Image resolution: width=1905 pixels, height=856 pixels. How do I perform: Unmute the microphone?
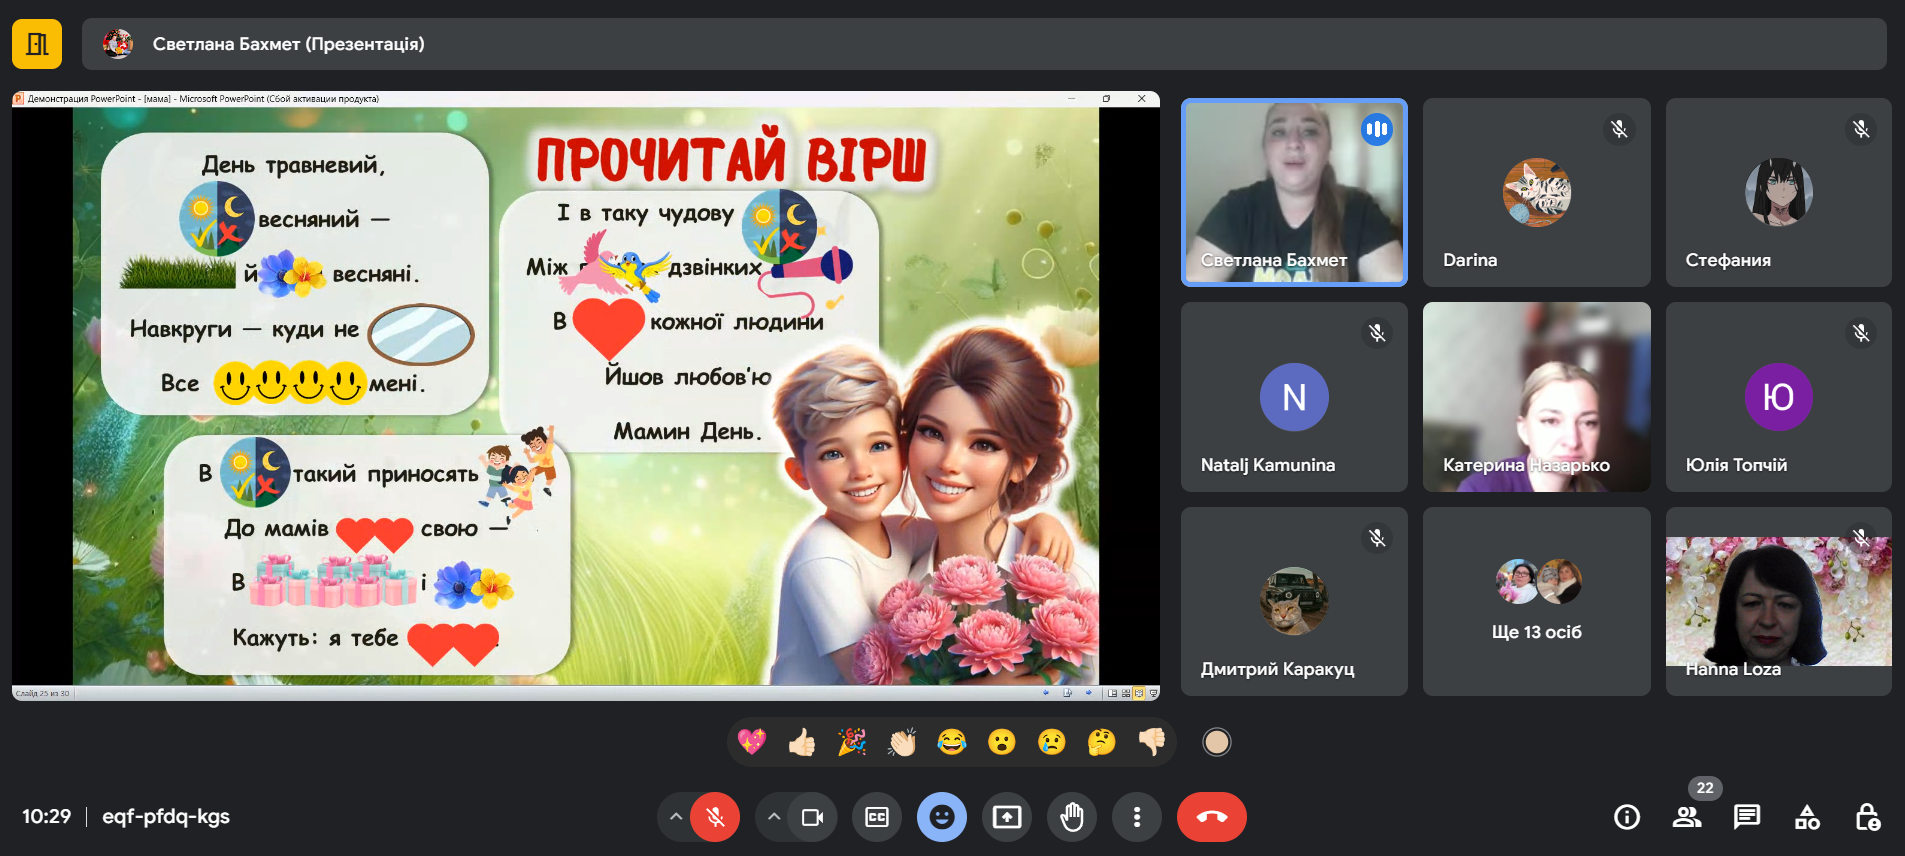point(715,817)
